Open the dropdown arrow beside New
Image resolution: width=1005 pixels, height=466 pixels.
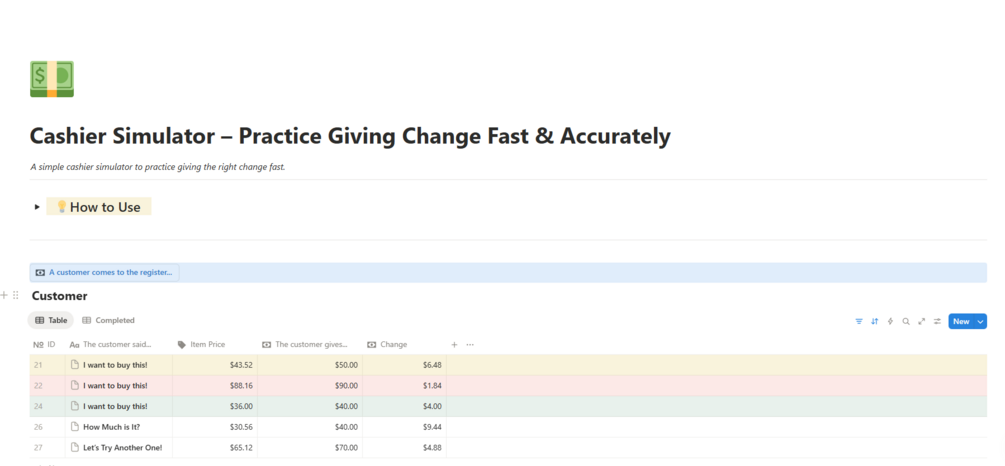[x=980, y=321]
